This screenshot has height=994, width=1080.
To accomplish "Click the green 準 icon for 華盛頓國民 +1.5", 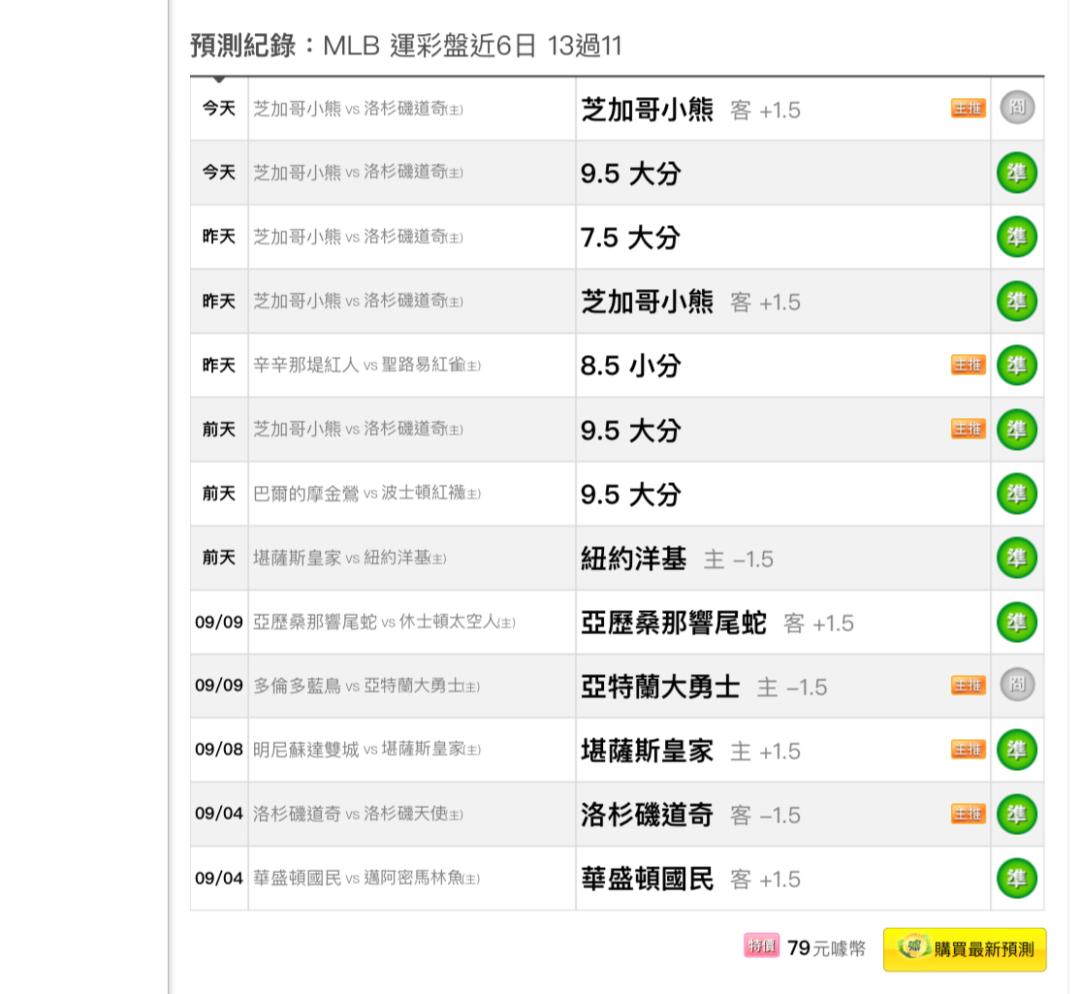I will coord(1017,878).
